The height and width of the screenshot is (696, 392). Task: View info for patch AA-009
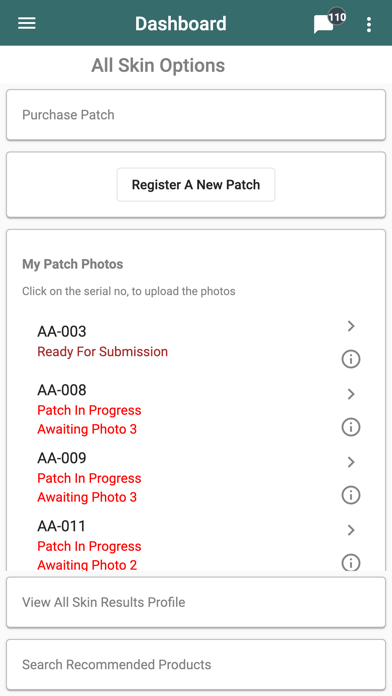[351, 495]
